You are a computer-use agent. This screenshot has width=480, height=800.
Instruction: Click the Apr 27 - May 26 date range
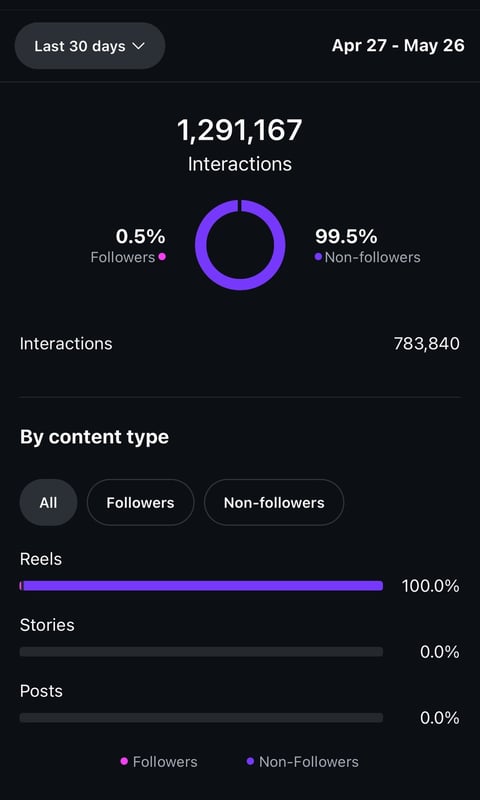point(398,46)
